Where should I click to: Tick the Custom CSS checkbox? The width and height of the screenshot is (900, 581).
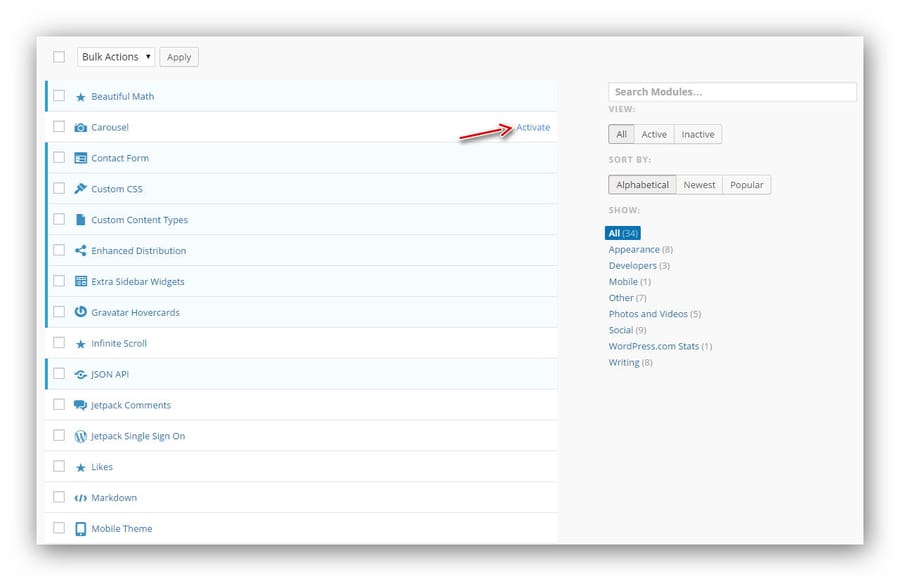pos(59,188)
